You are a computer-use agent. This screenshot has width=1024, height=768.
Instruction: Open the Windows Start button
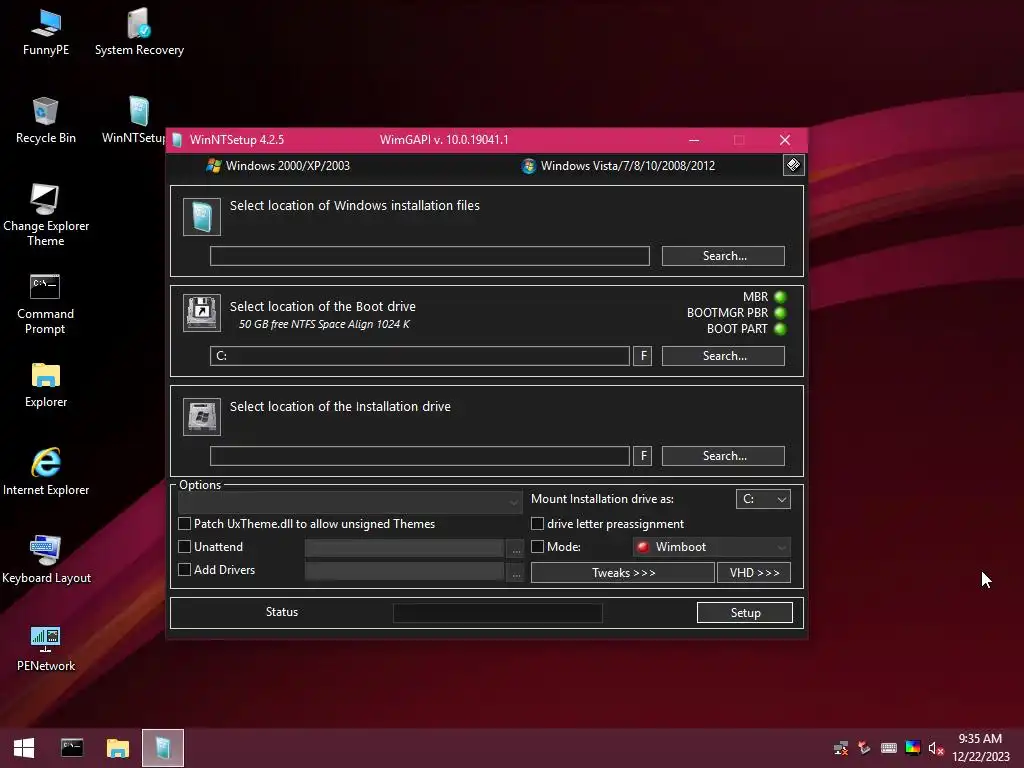tap(24, 748)
